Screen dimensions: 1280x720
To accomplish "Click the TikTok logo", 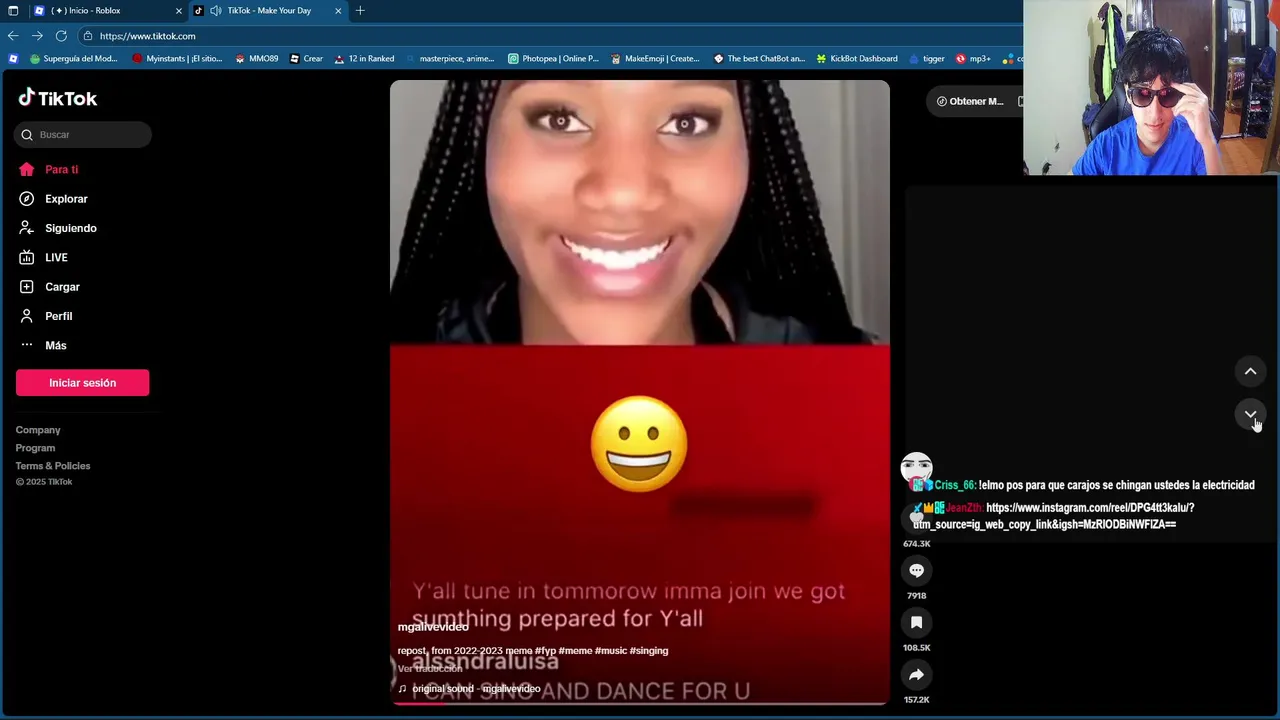I will (x=58, y=98).
